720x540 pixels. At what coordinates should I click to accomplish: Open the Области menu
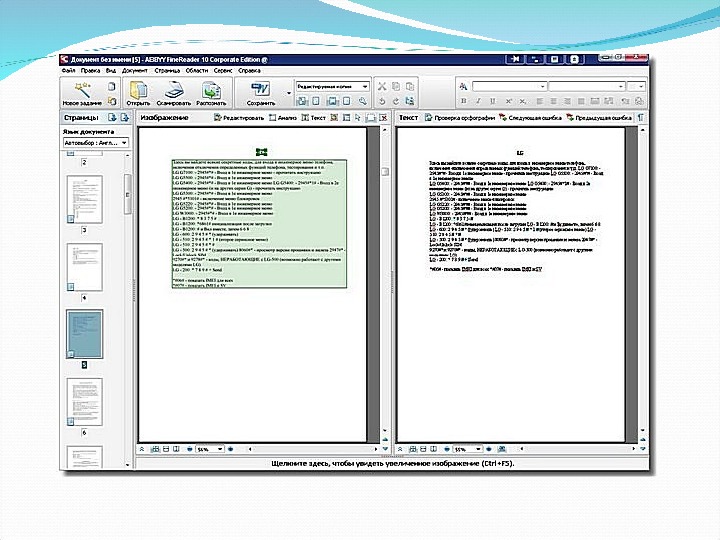(197, 71)
